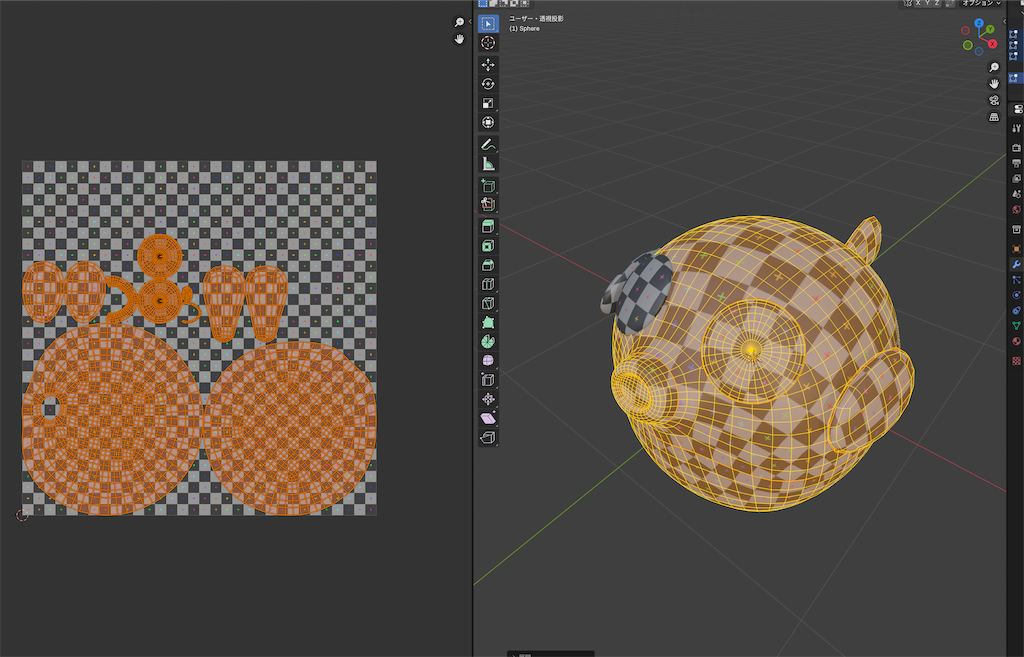Open the View Layer properties tab
This screenshot has width=1024, height=657.
[1016, 179]
